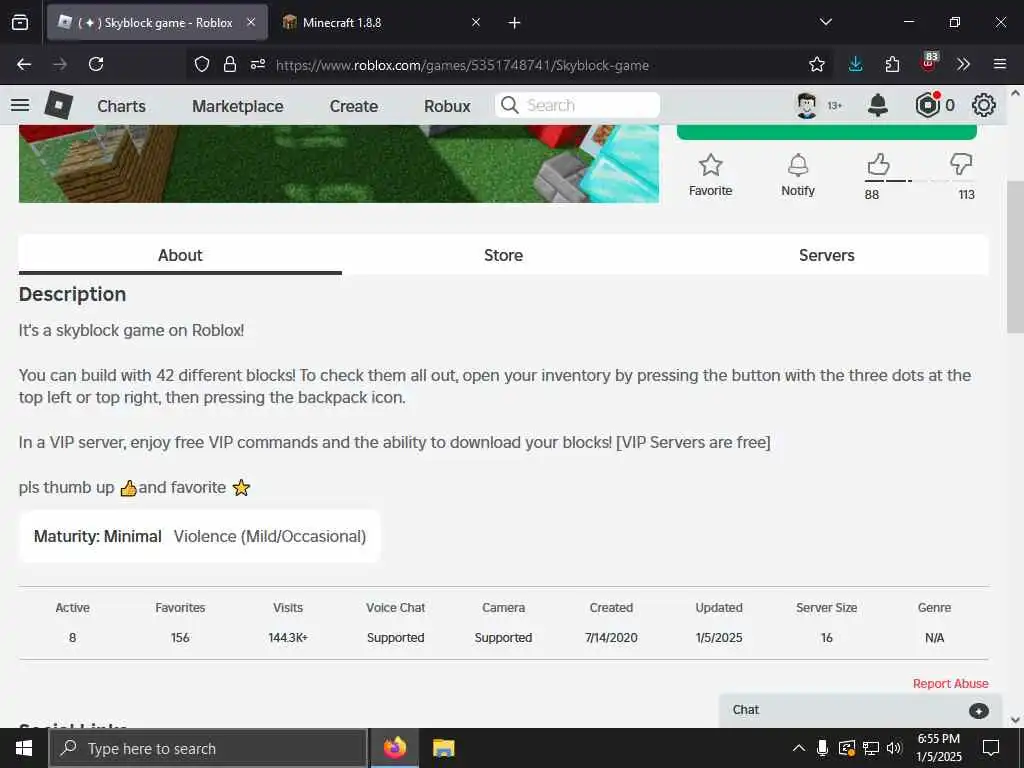The height and width of the screenshot is (768, 1024).
Task: Enable Notify for this game
Action: pyautogui.click(x=798, y=175)
